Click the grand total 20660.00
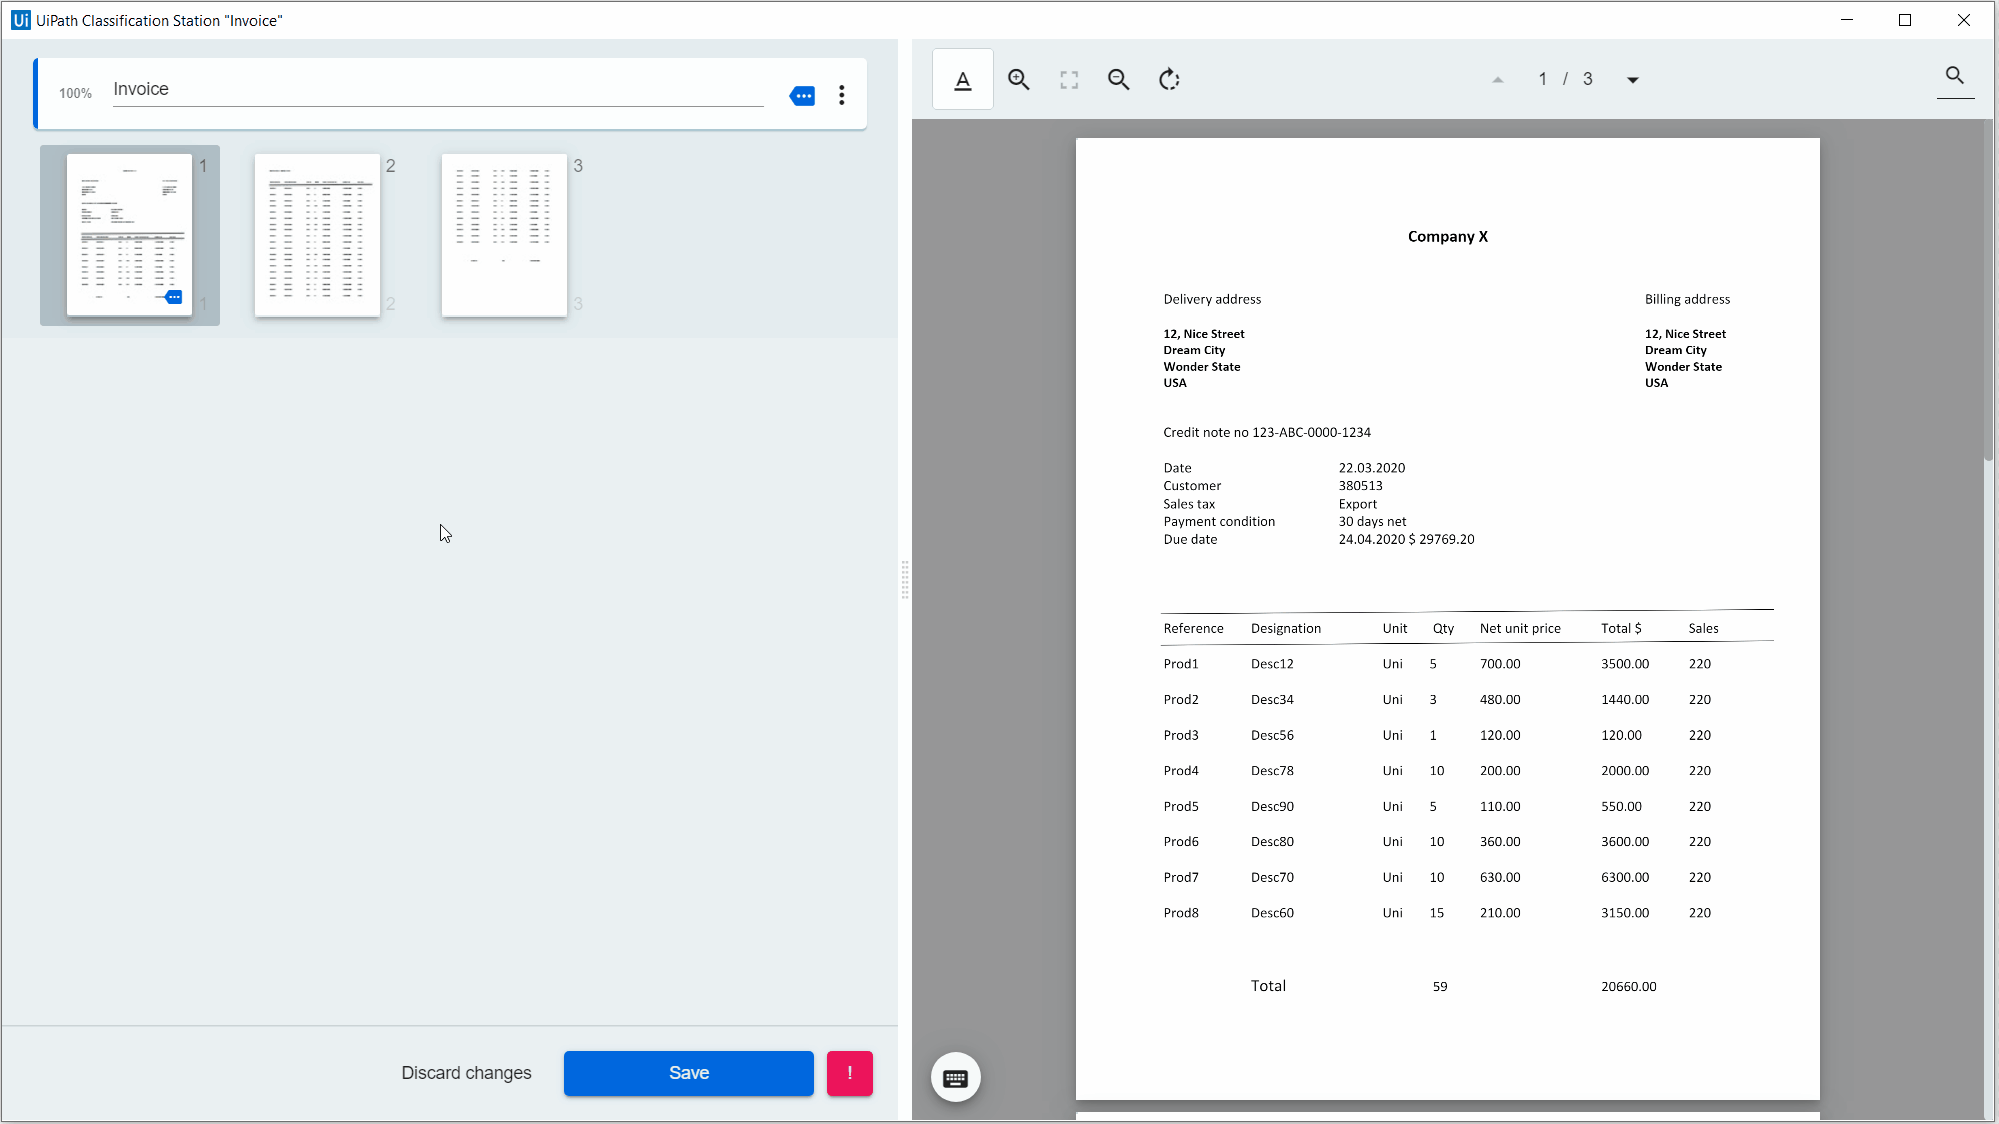This screenshot has height=1124, width=1999. tap(1628, 987)
